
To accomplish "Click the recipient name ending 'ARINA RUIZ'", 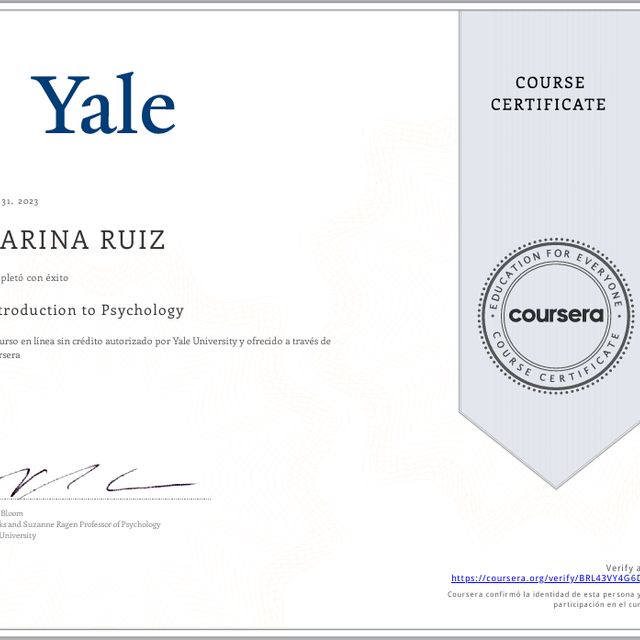I will (x=82, y=240).
